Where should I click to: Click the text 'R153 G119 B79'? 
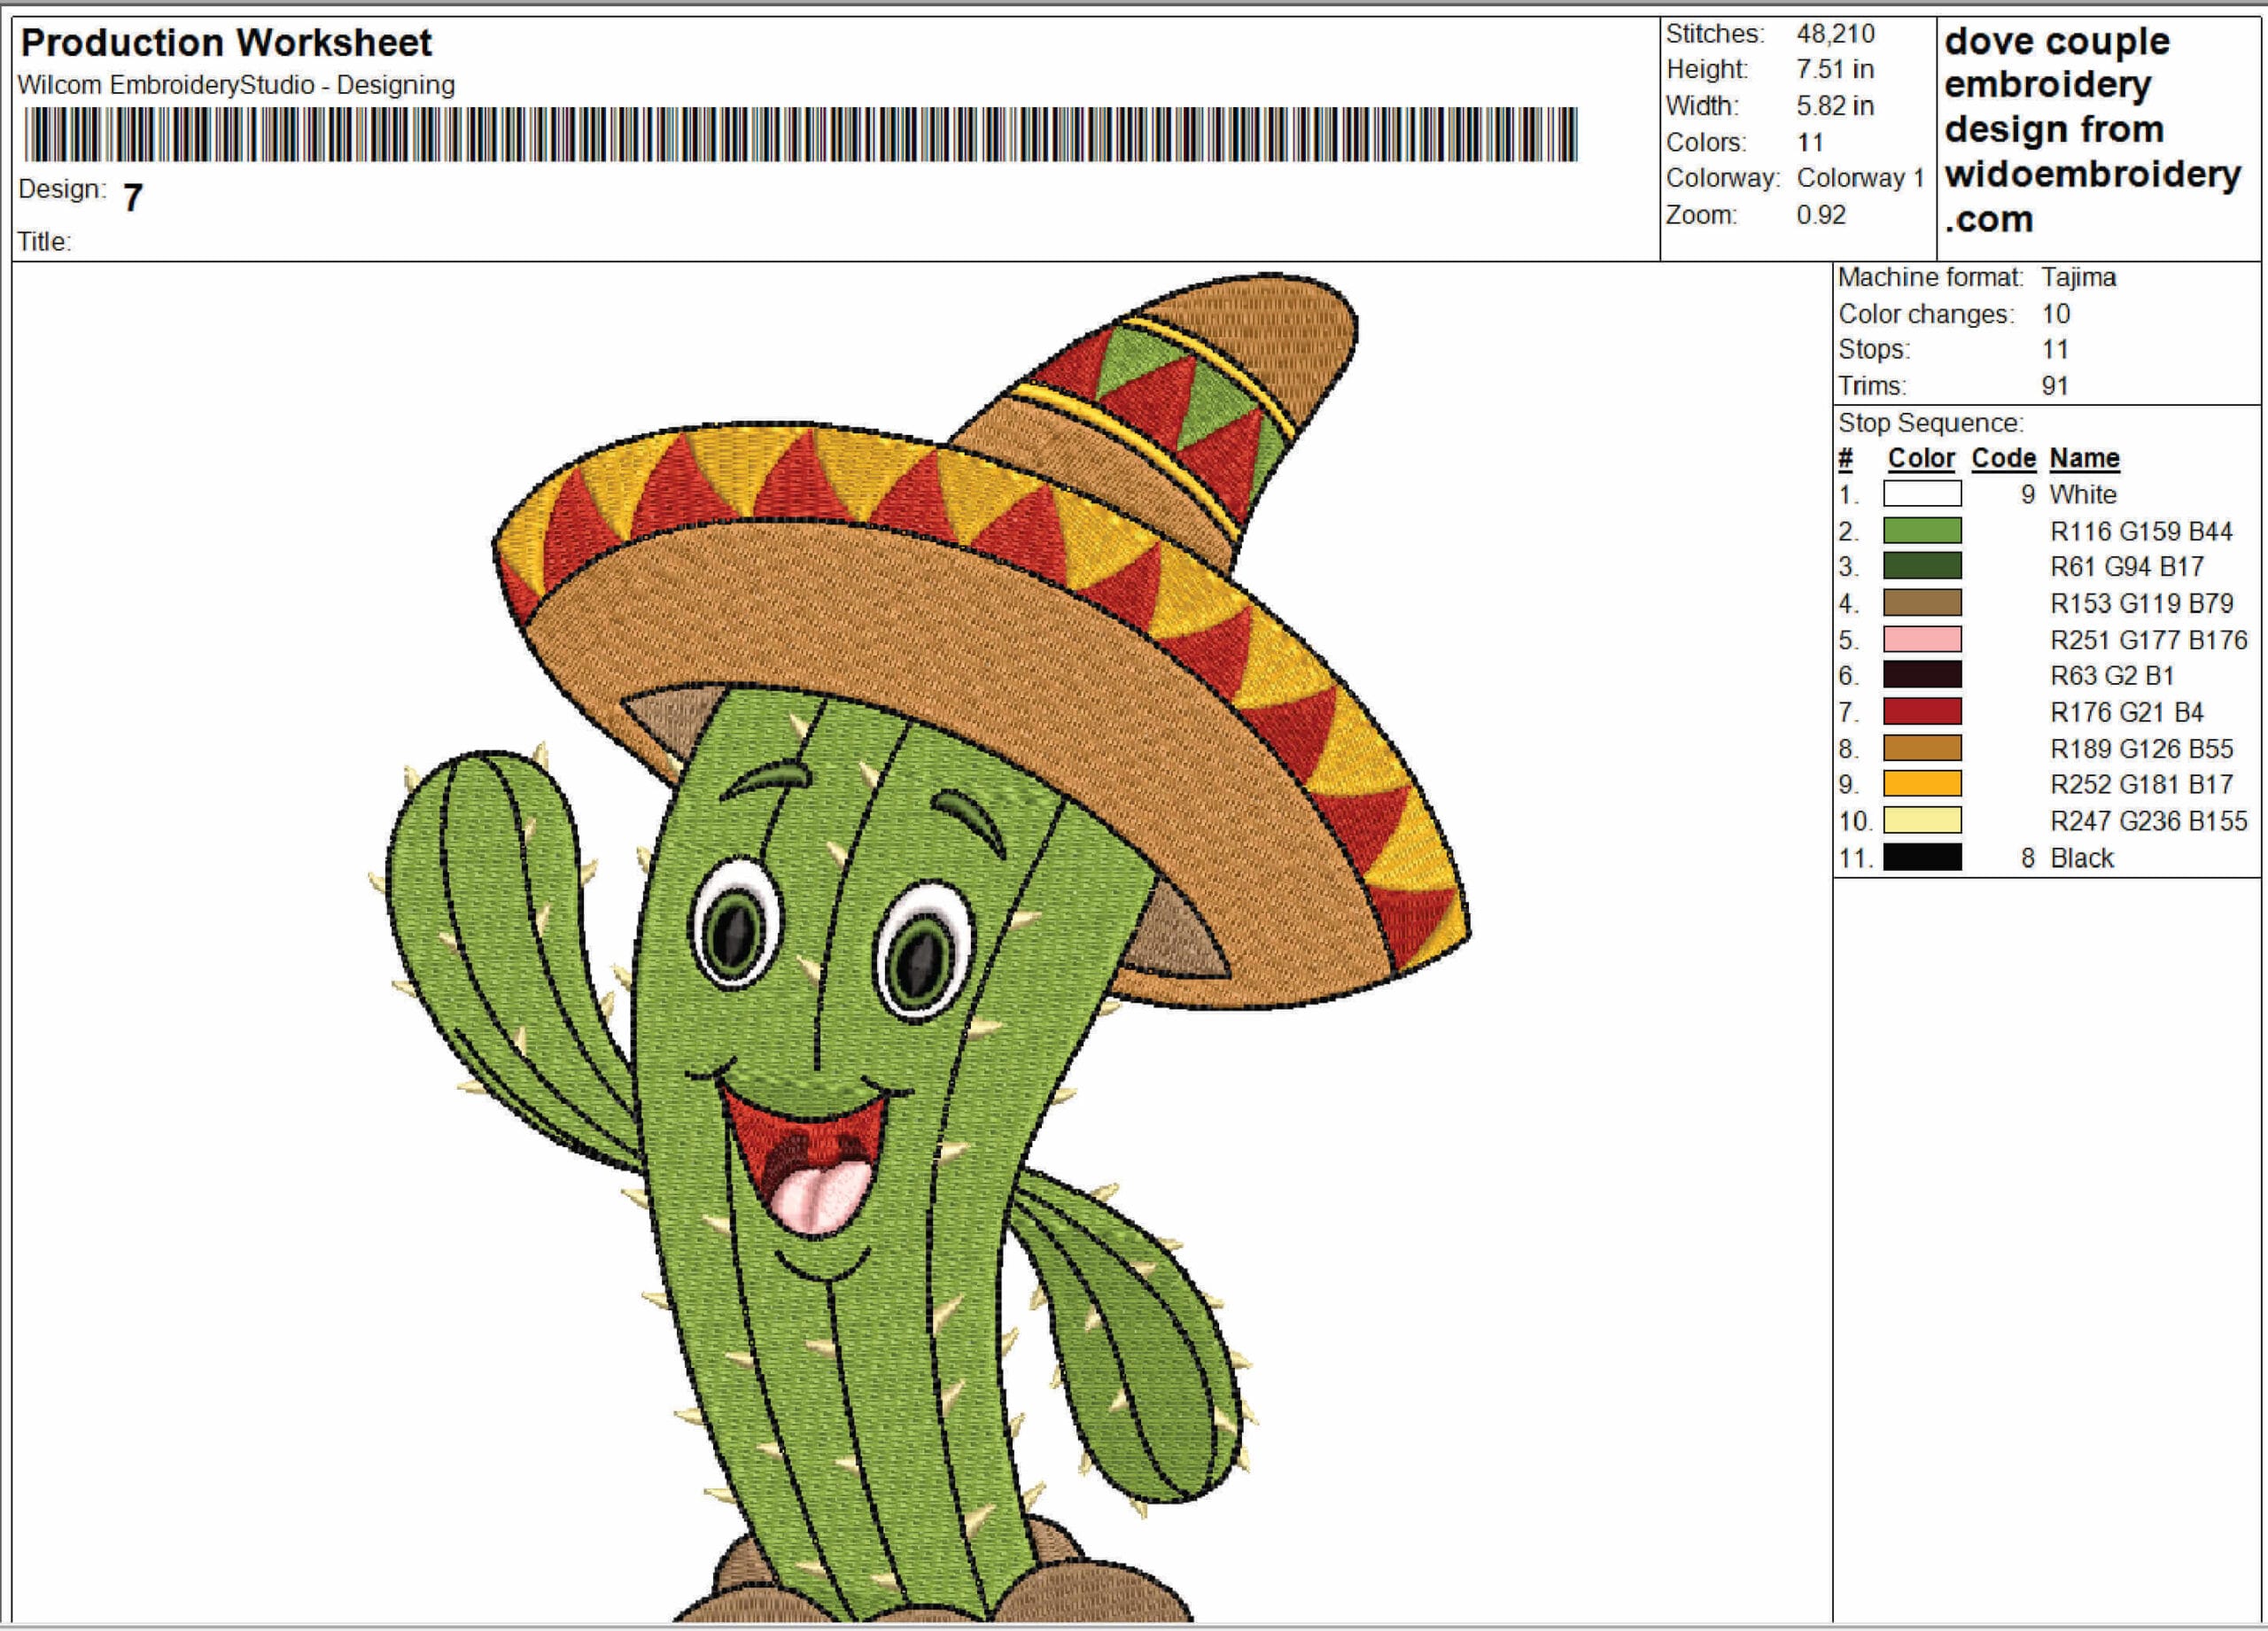click(2141, 603)
